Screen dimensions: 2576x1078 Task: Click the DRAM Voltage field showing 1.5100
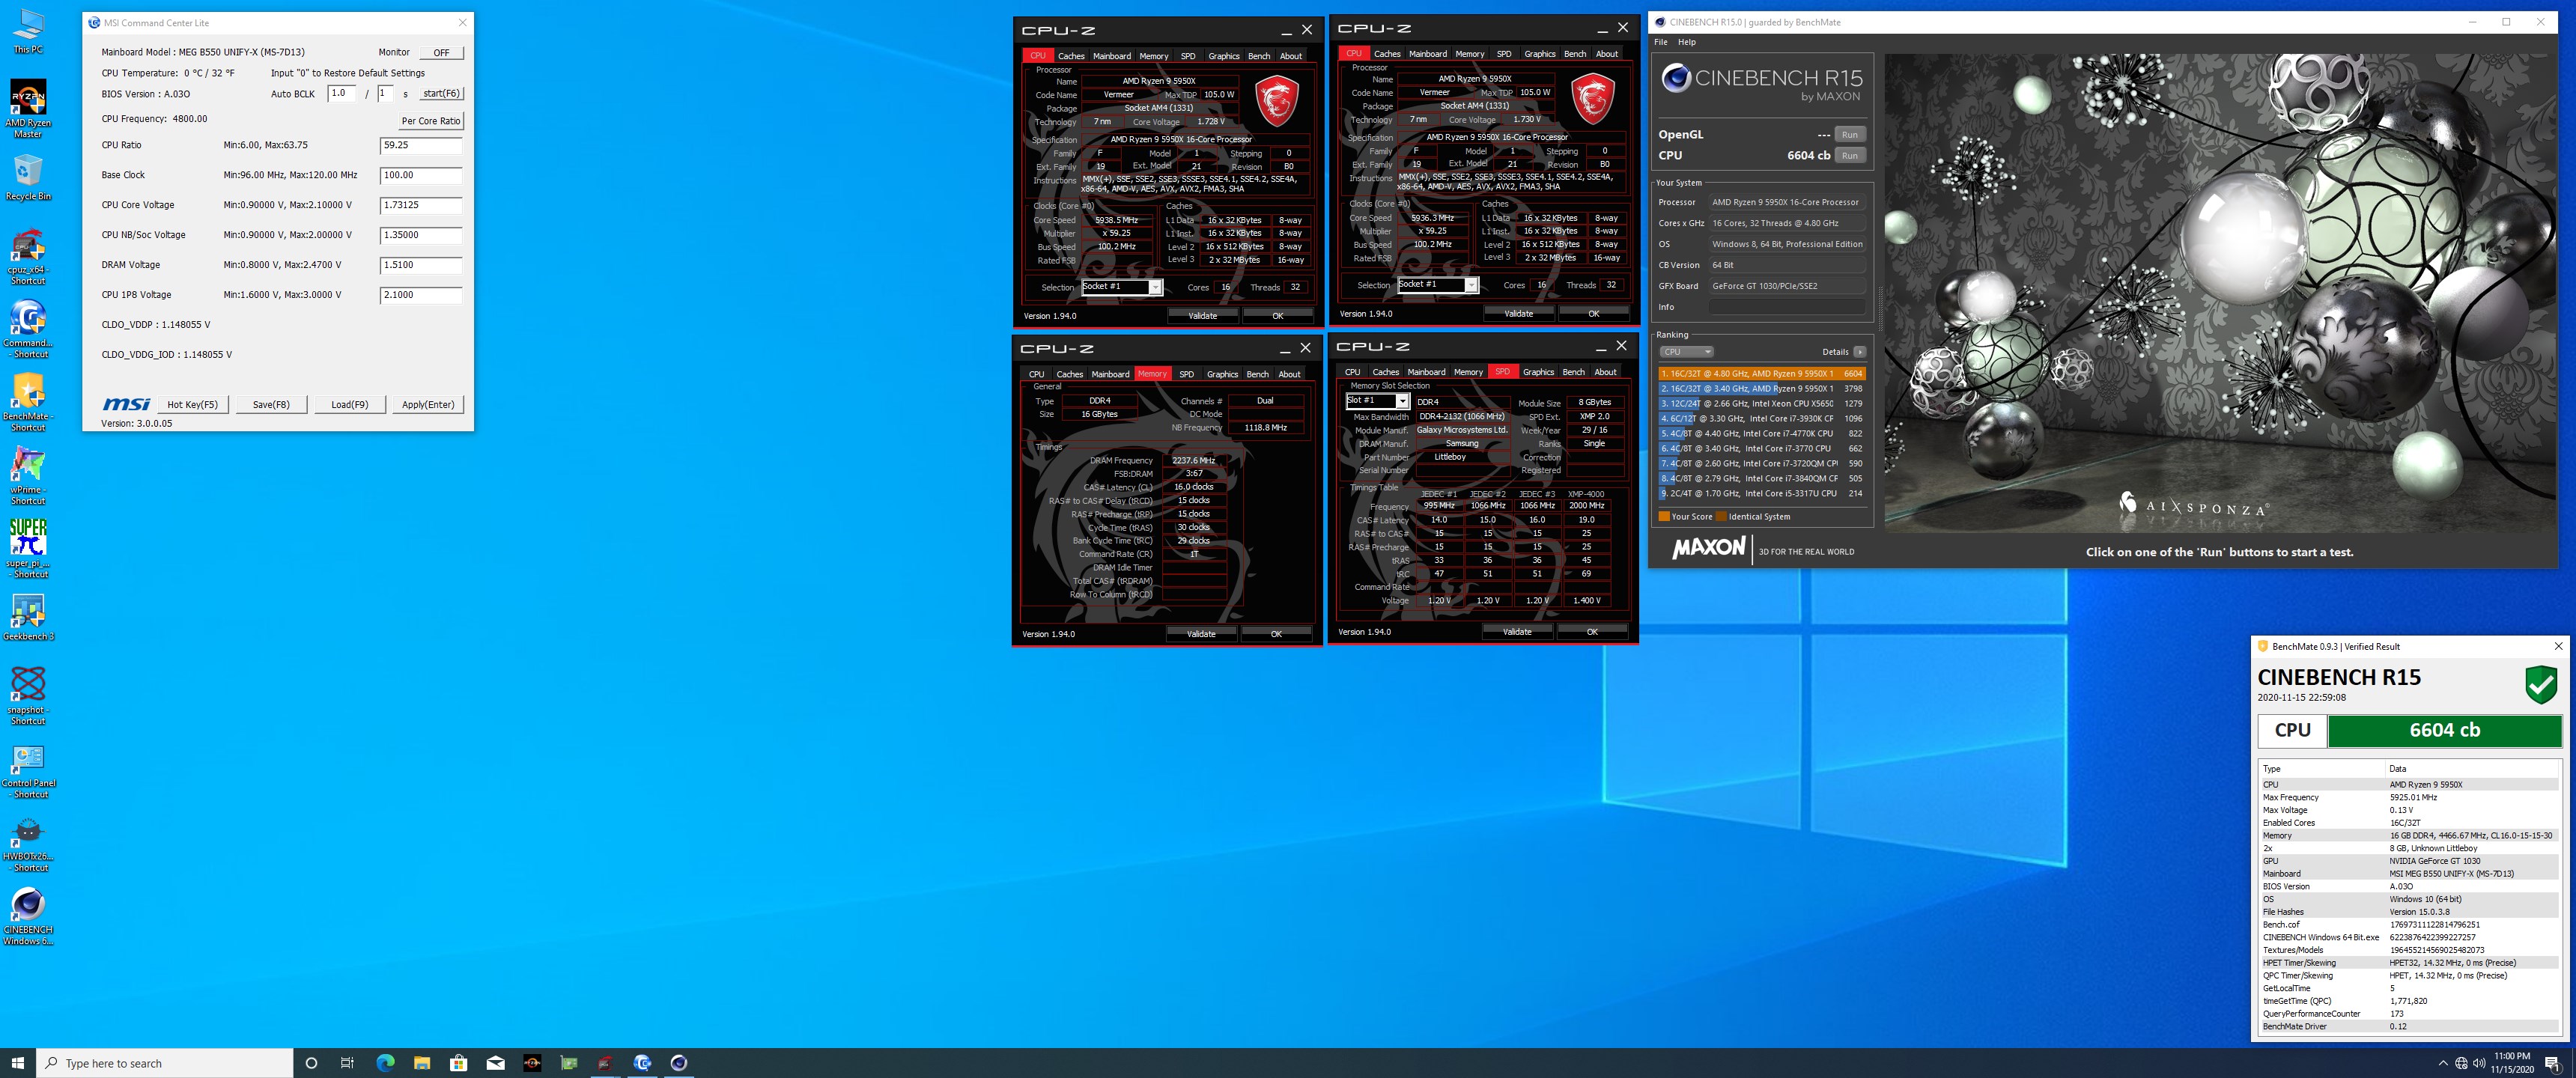click(x=421, y=265)
